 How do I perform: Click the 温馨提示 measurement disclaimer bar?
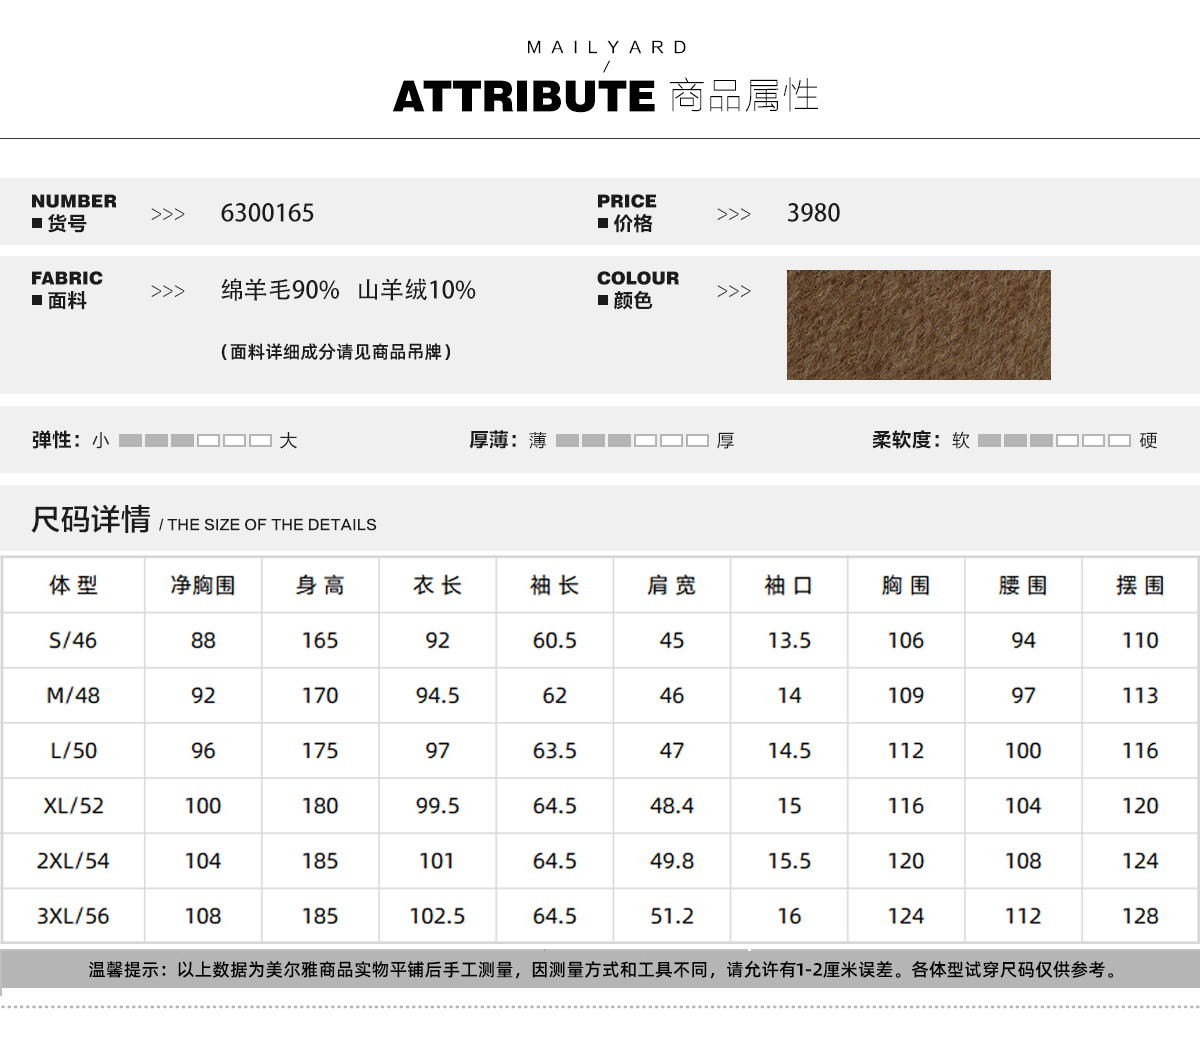point(600,969)
